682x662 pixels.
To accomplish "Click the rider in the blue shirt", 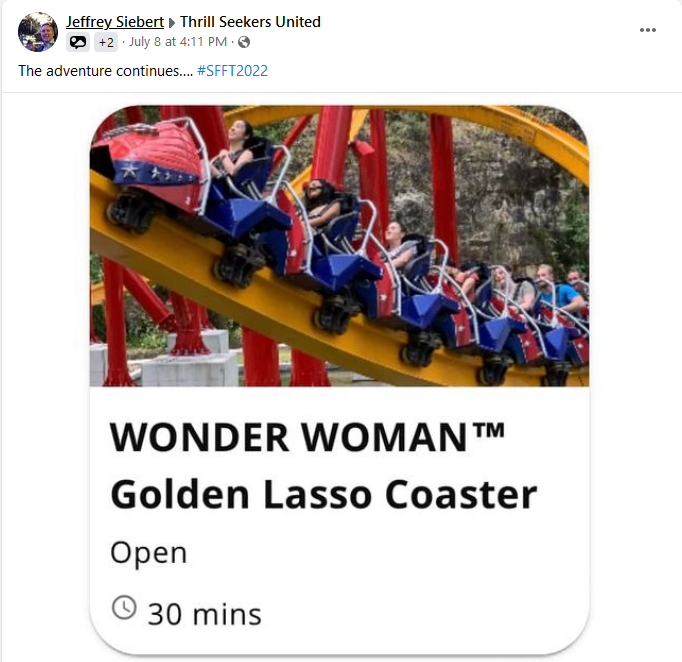I will pos(555,289).
